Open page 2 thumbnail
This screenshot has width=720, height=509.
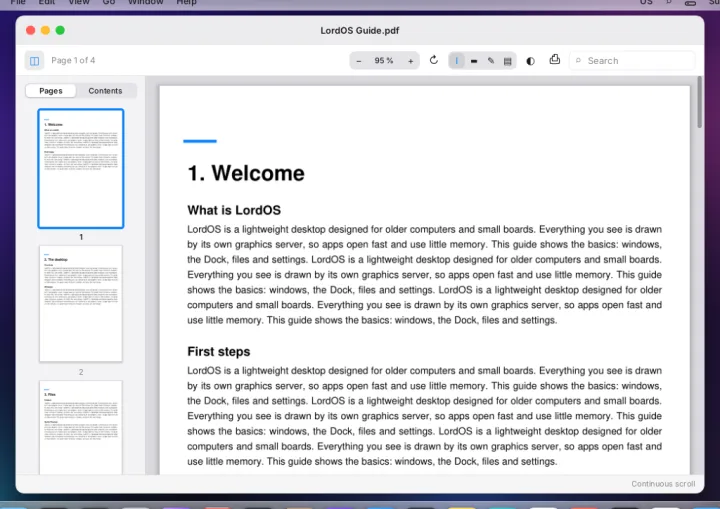pyautogui.click(x=81, y=304)
